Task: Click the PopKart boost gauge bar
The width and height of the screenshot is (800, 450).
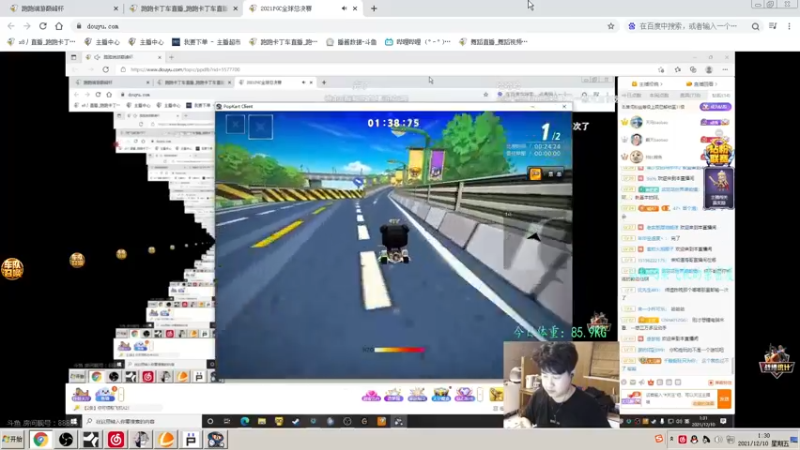Action: pos(399,349)
